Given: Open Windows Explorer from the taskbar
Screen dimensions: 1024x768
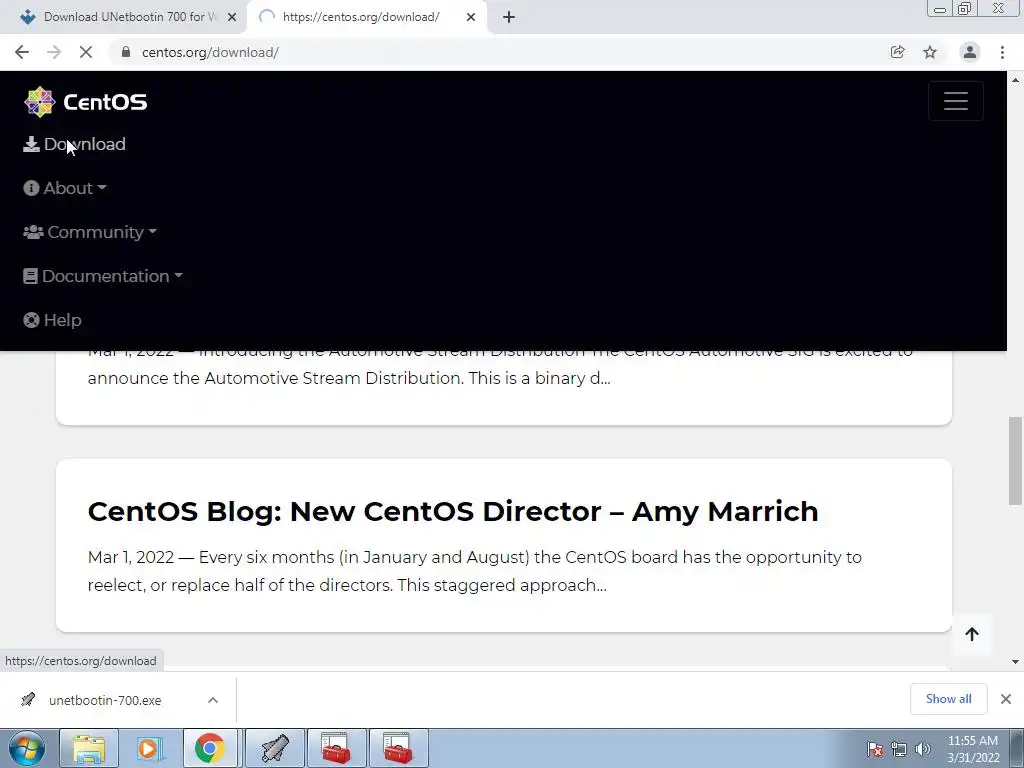Looking at the screenshot, I should (89, 748).
